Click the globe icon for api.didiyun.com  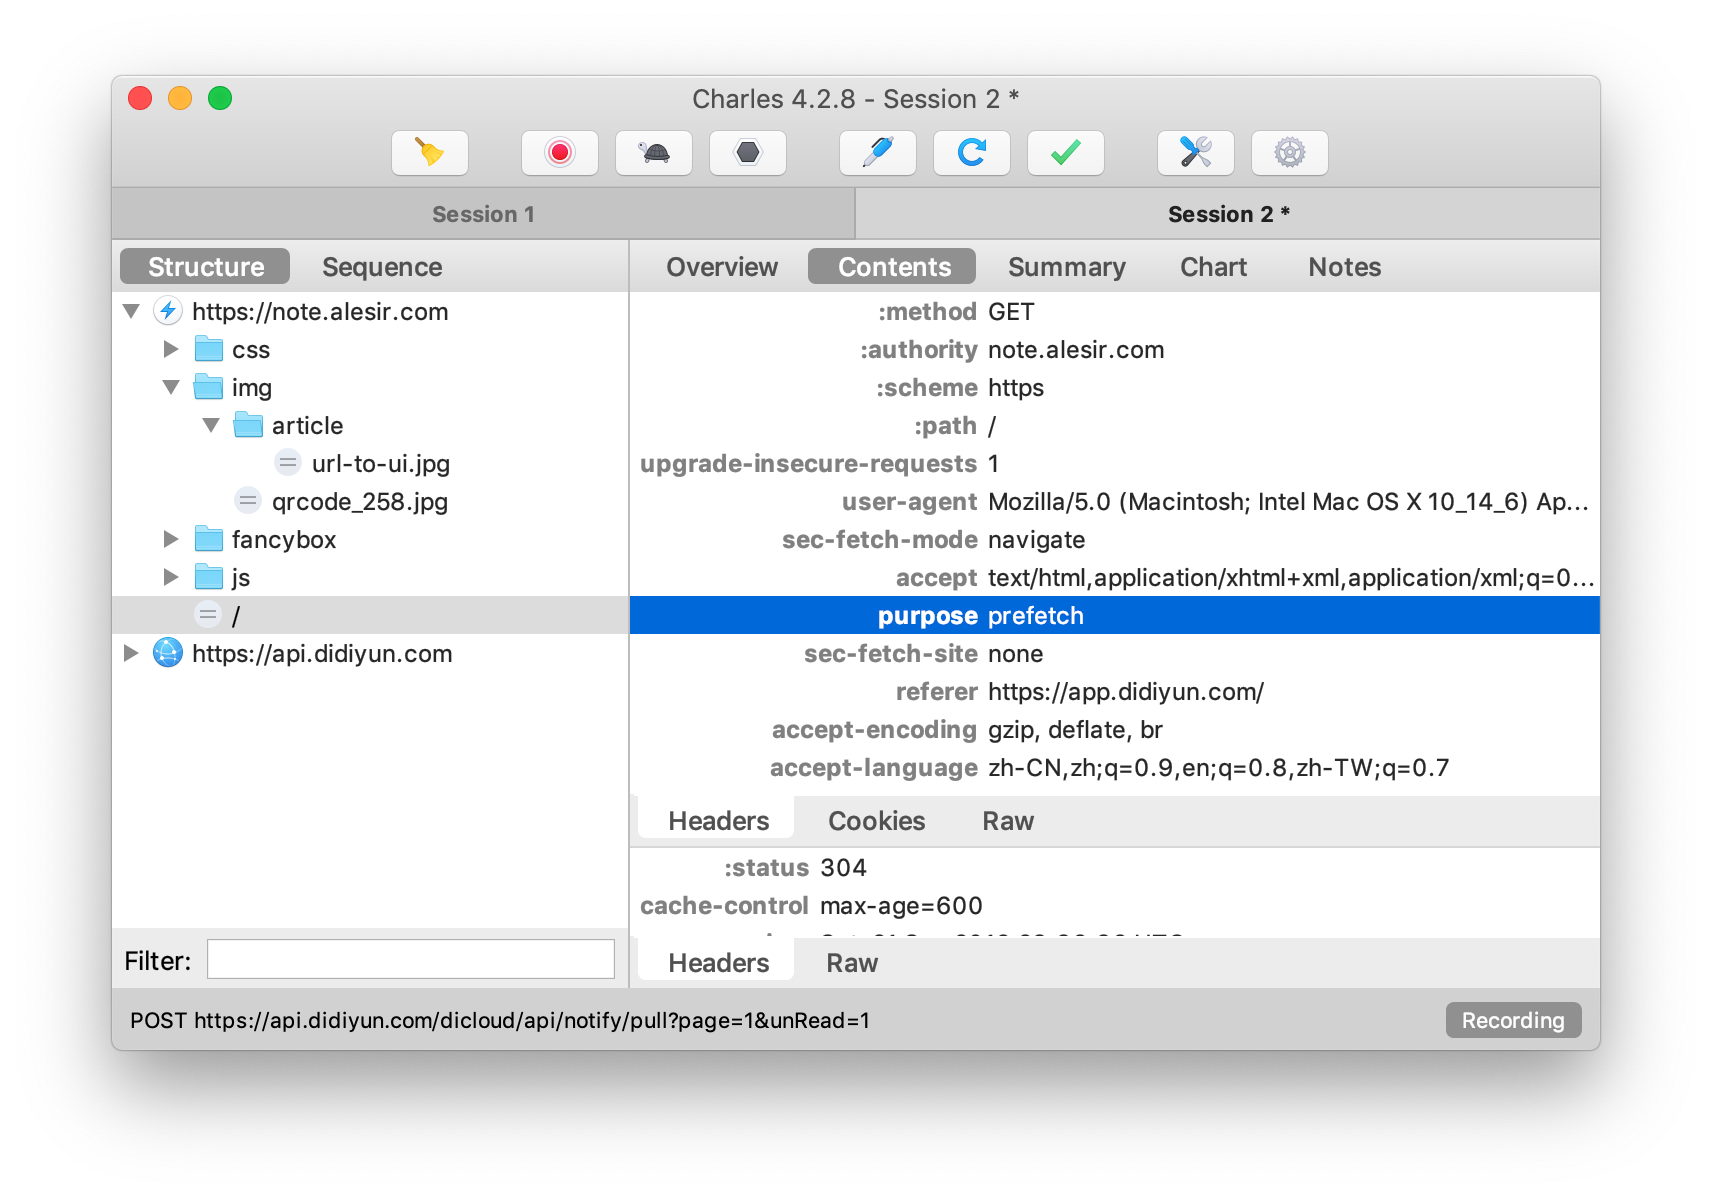168,653
